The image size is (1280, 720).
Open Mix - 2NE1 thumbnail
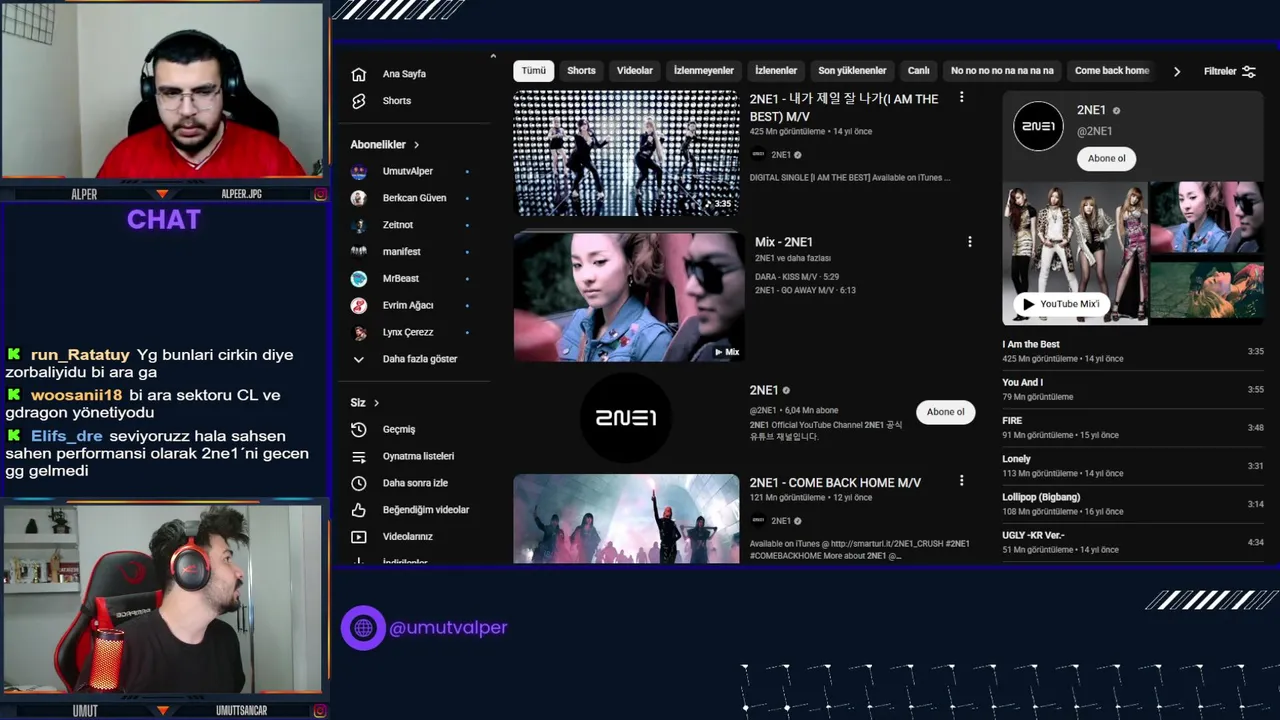tap(629, 297)
